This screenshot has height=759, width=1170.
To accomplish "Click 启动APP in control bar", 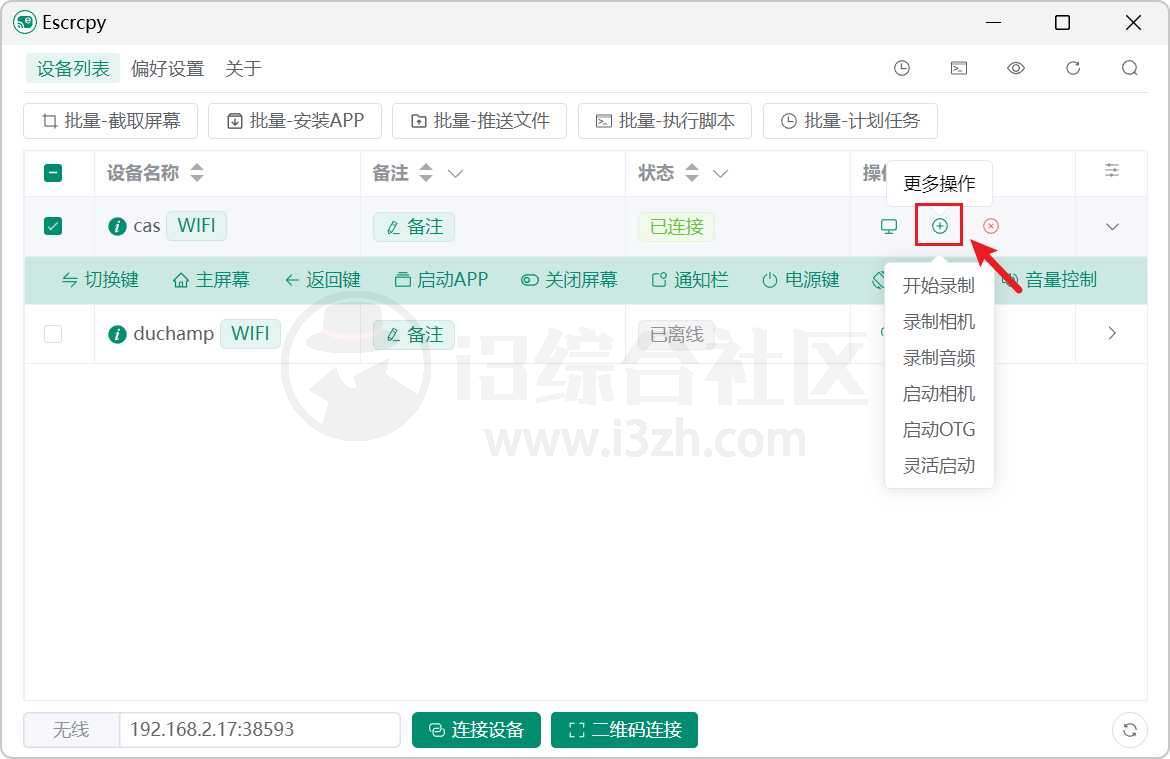I will (x=441, y=280).
